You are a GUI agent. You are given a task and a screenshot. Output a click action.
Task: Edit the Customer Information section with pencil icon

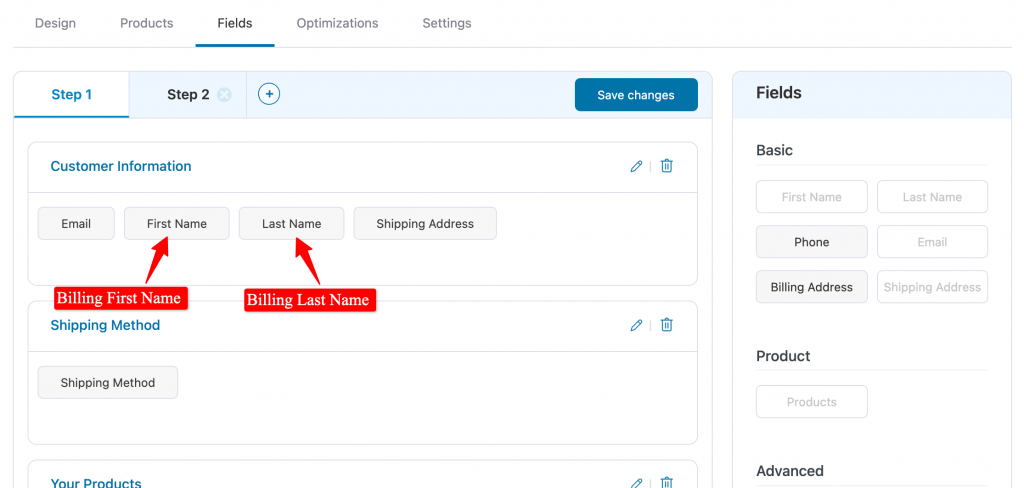(x=636, y=166)
